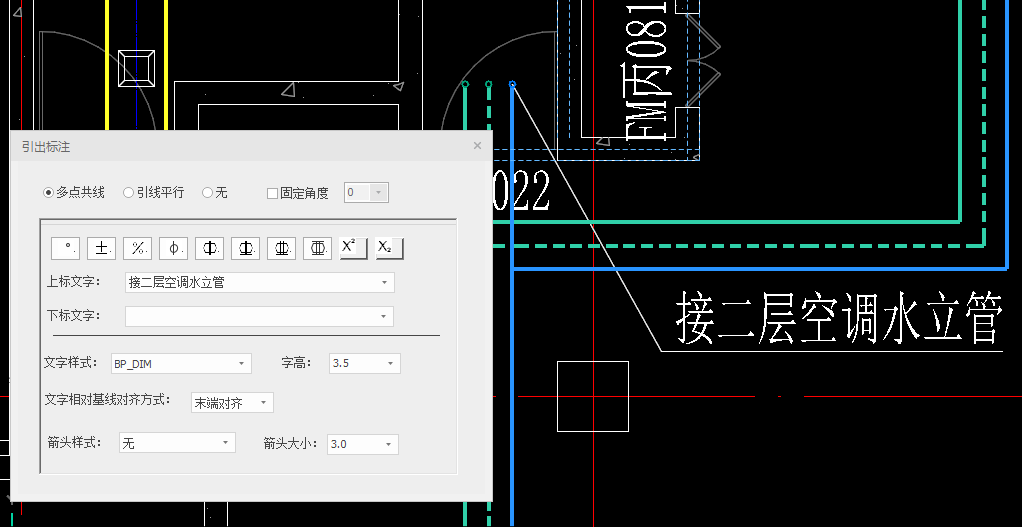
Task: Click the X₂ subscript button
Action: click(x=390, y=248)
